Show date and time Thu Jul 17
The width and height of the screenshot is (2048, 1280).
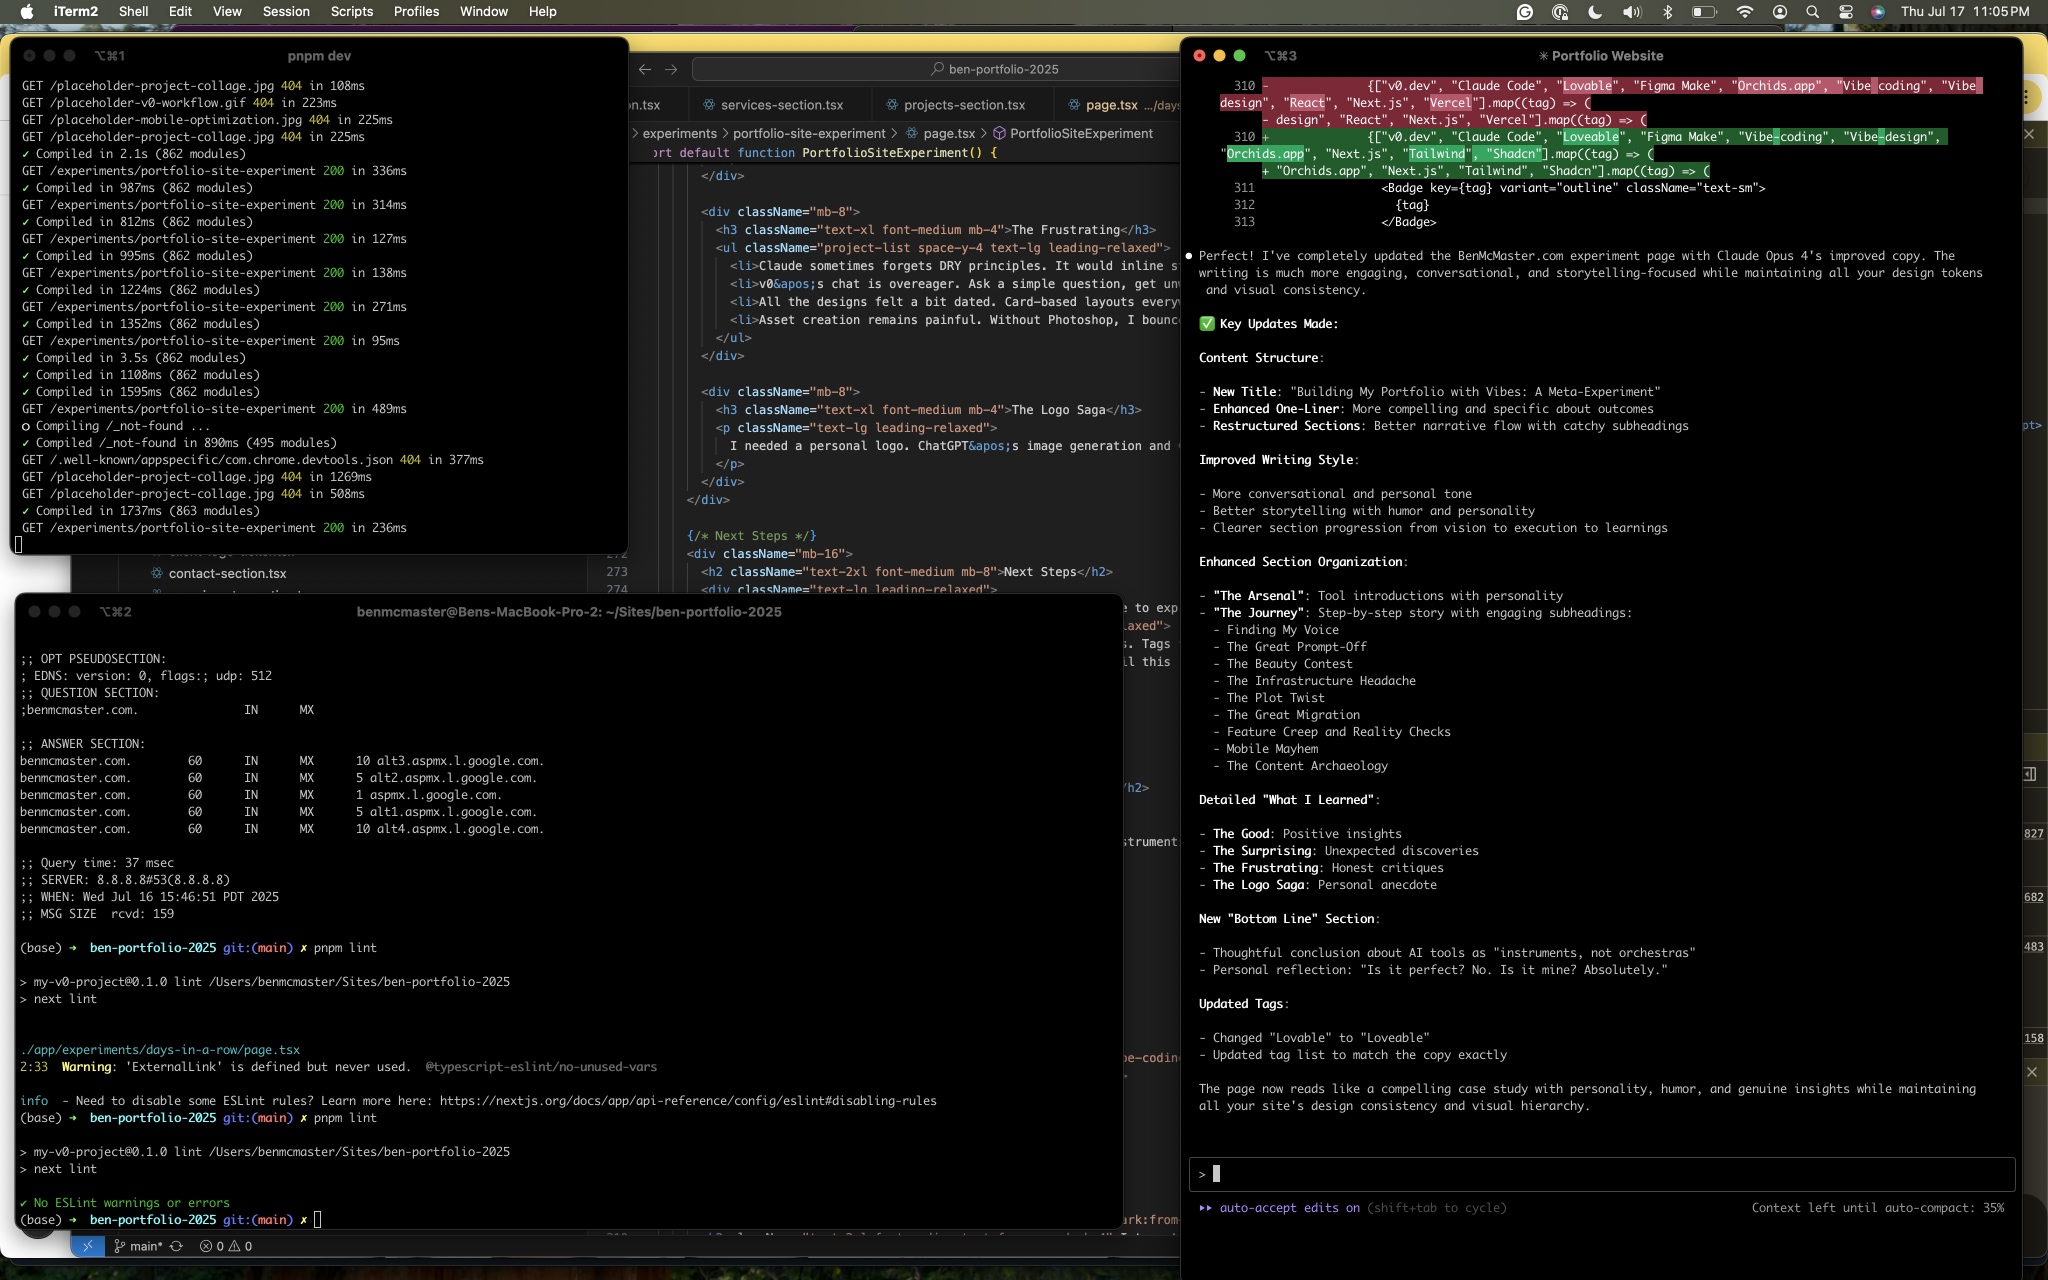(1965, 11)
